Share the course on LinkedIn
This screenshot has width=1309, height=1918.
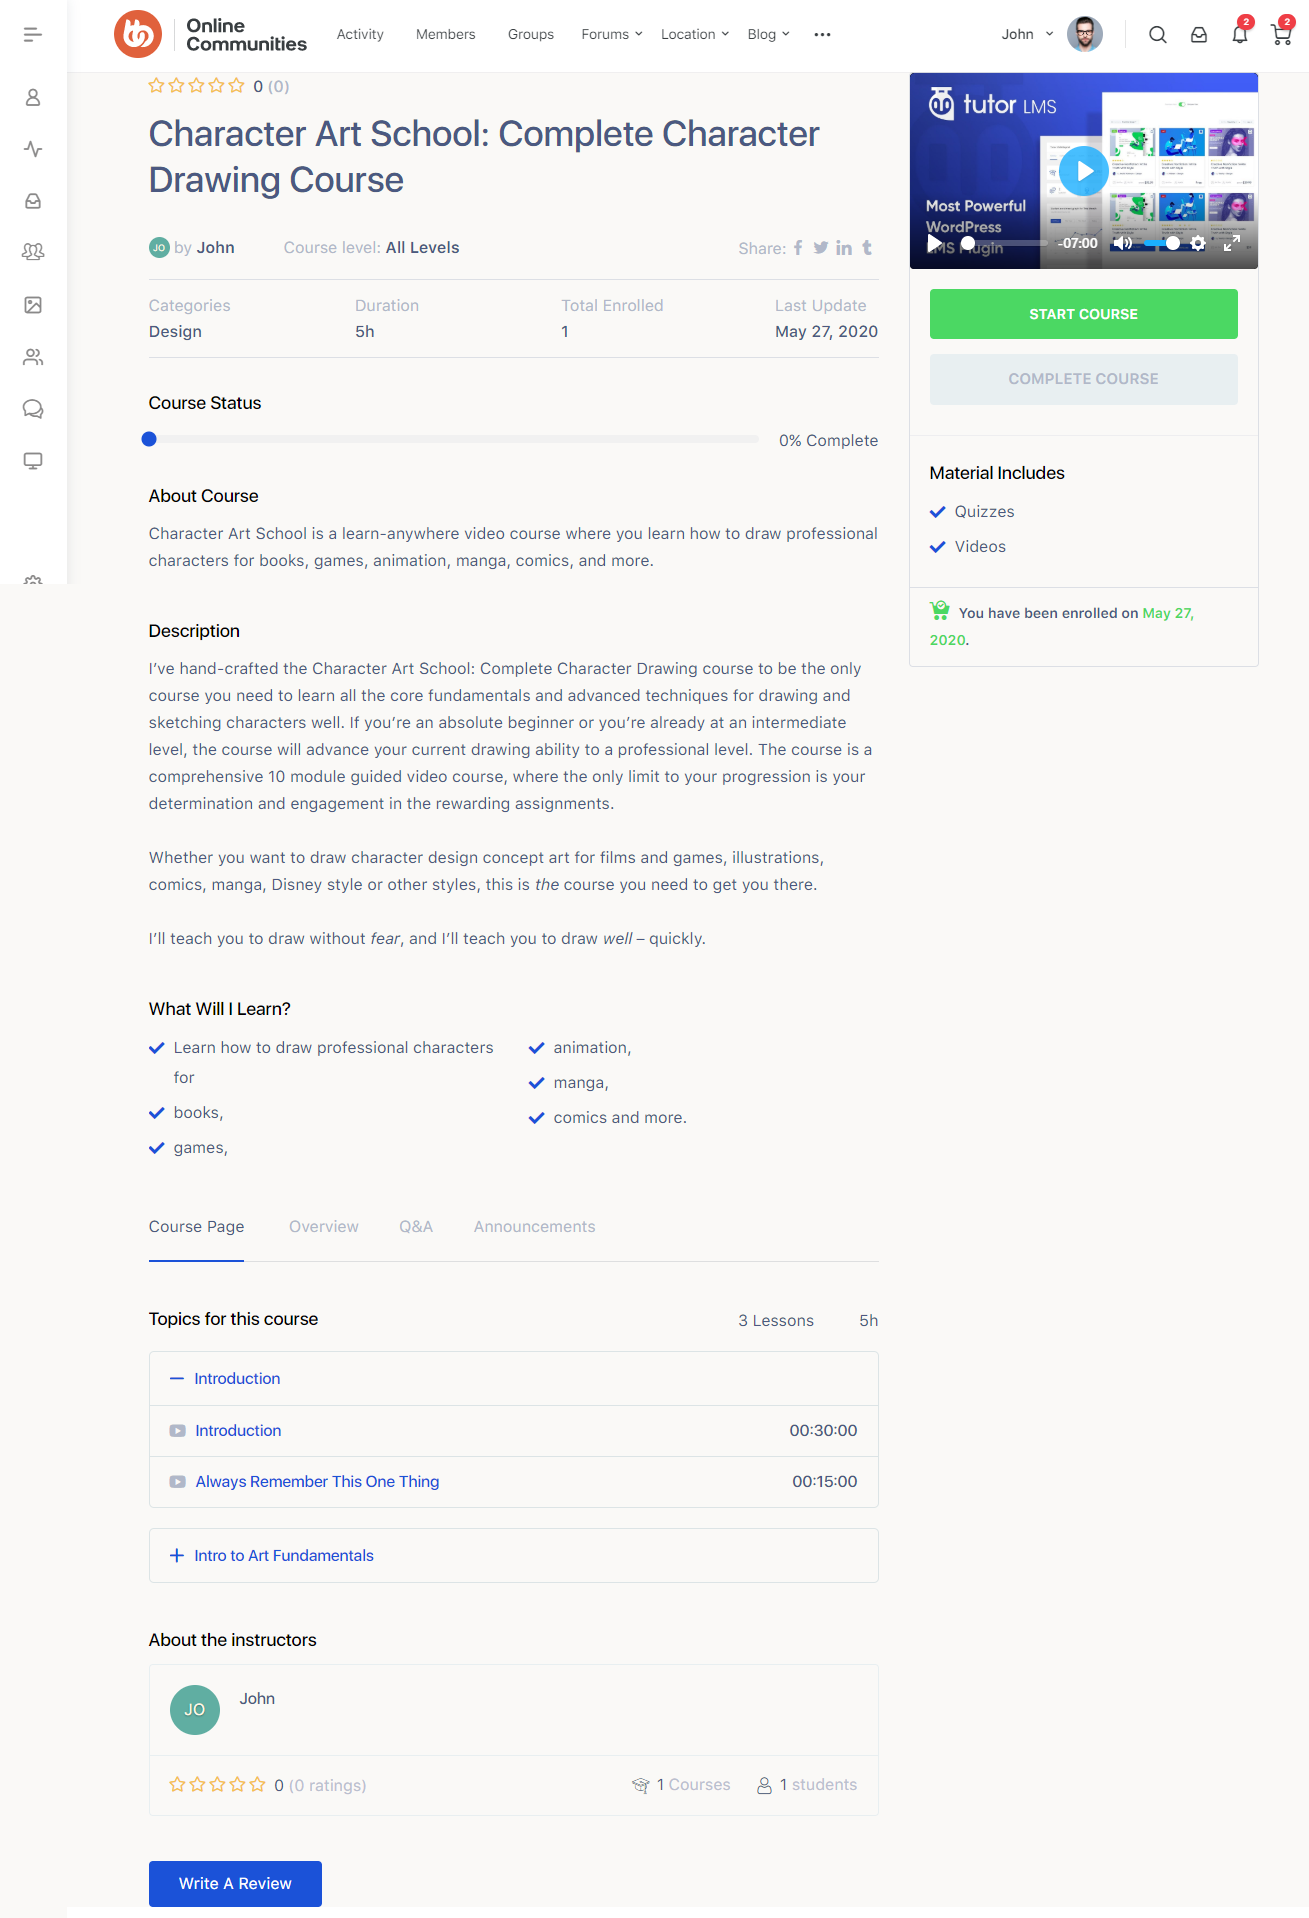[x=844, y=248]
